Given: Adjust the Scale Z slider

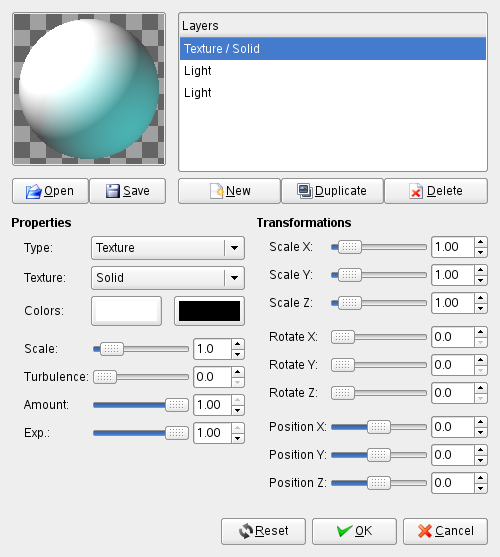Looking at the screenshot, I should (379, 303).
